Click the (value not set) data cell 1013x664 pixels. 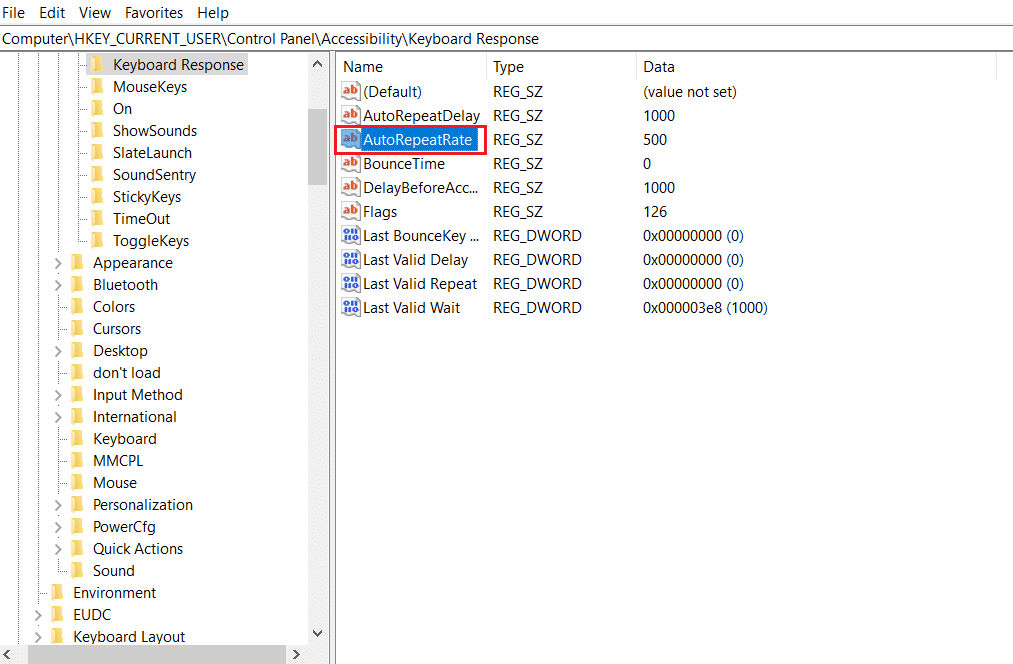pyautogui.click(x=689, y=92)
